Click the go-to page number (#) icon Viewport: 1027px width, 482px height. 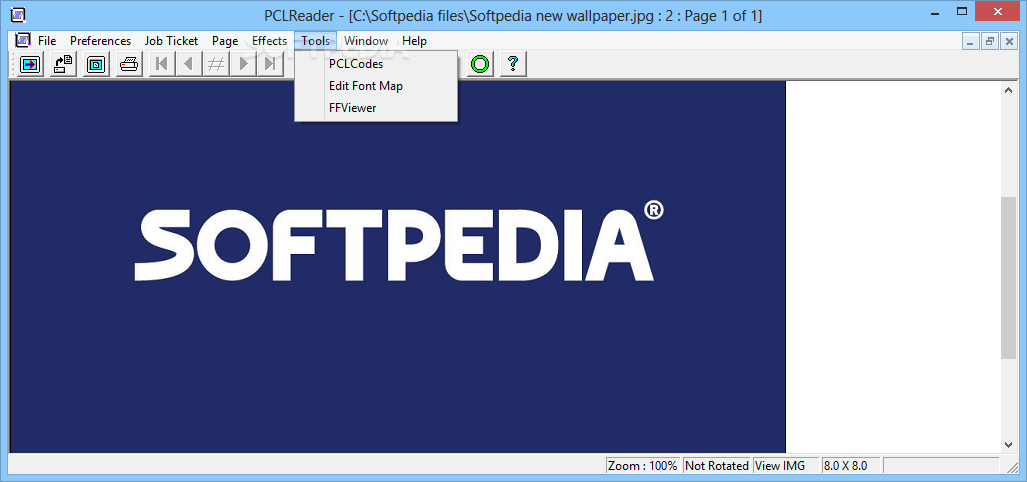[x=215, y=64]
